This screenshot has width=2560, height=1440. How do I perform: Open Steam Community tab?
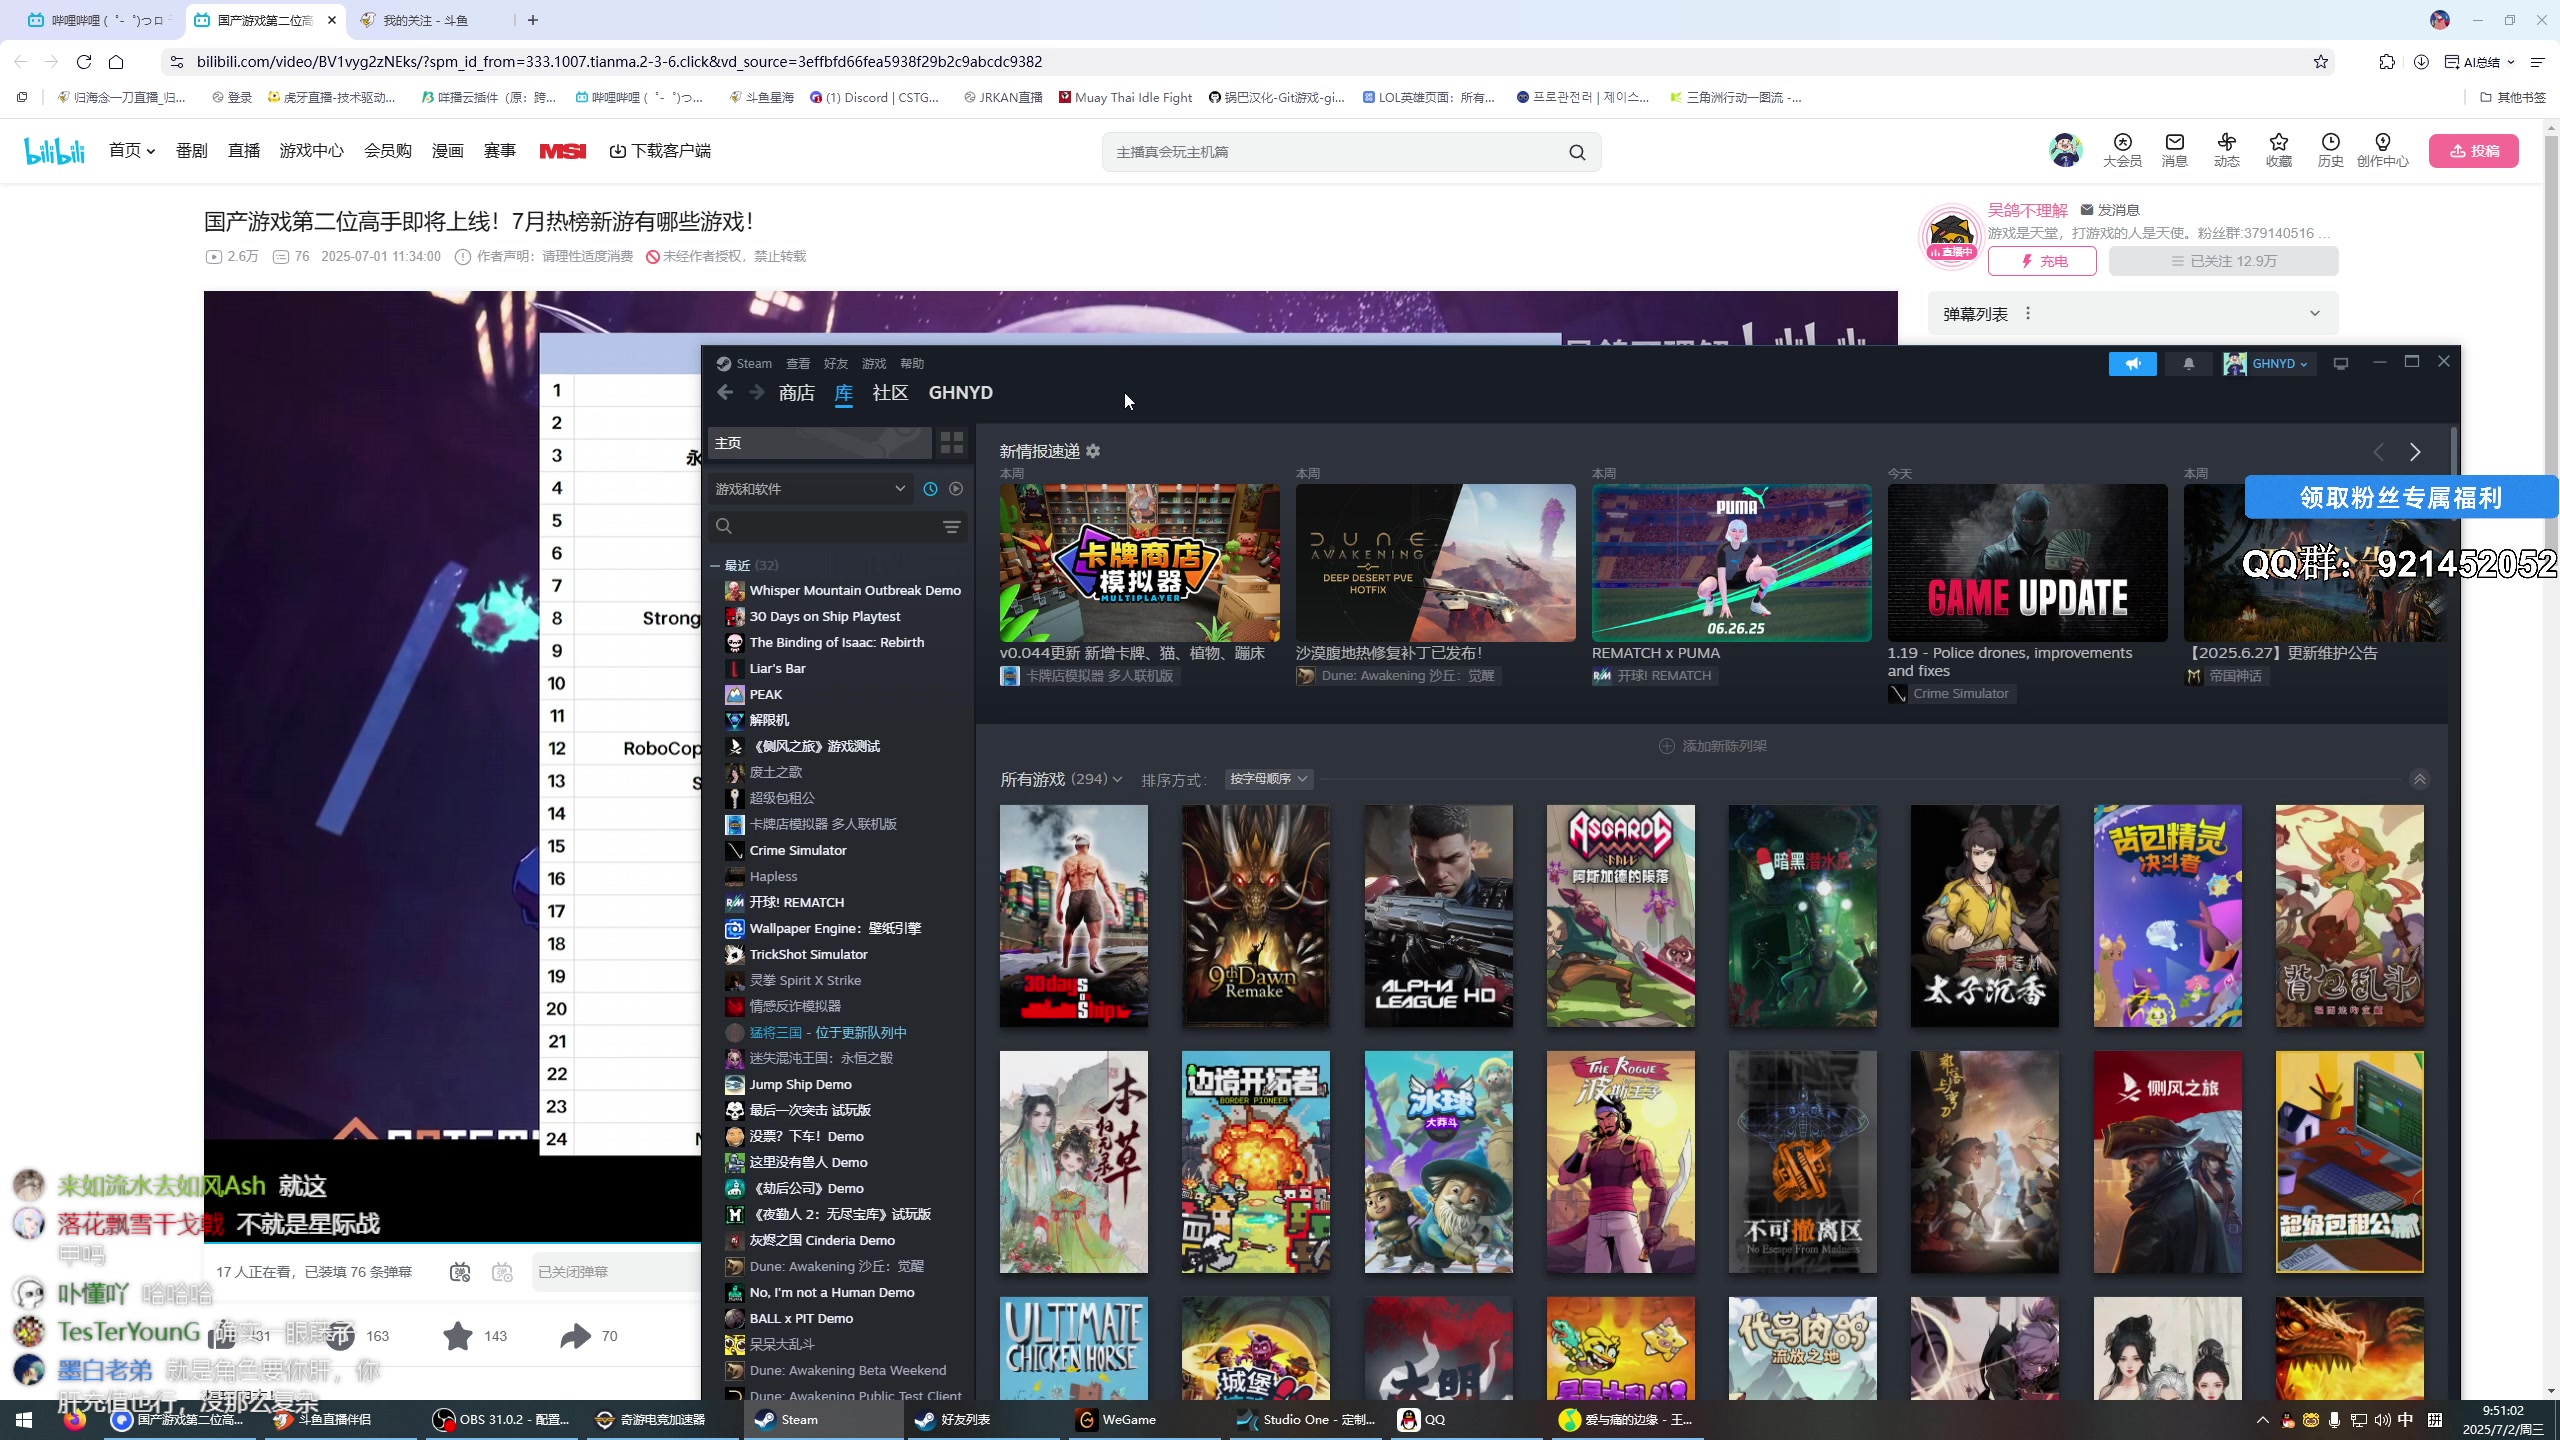click(890, 393)
